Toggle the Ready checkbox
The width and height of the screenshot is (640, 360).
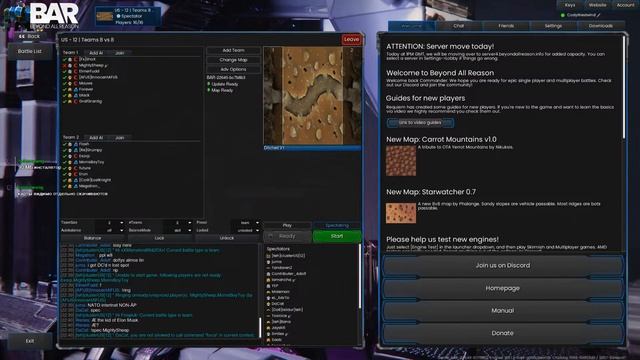(x=270, y=236)
